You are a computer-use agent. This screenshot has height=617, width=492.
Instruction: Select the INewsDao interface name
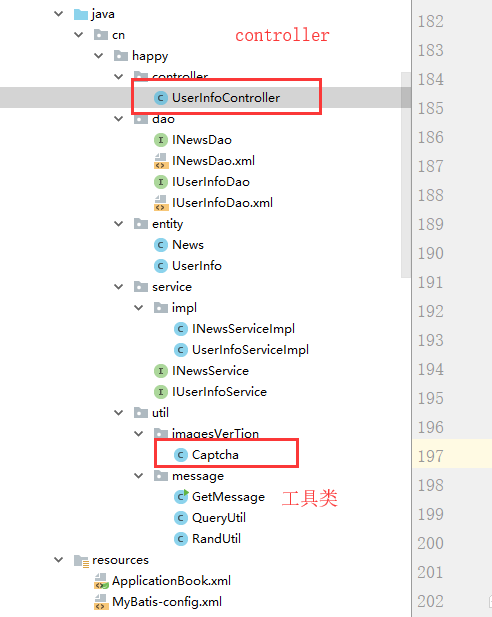point(202,140)
